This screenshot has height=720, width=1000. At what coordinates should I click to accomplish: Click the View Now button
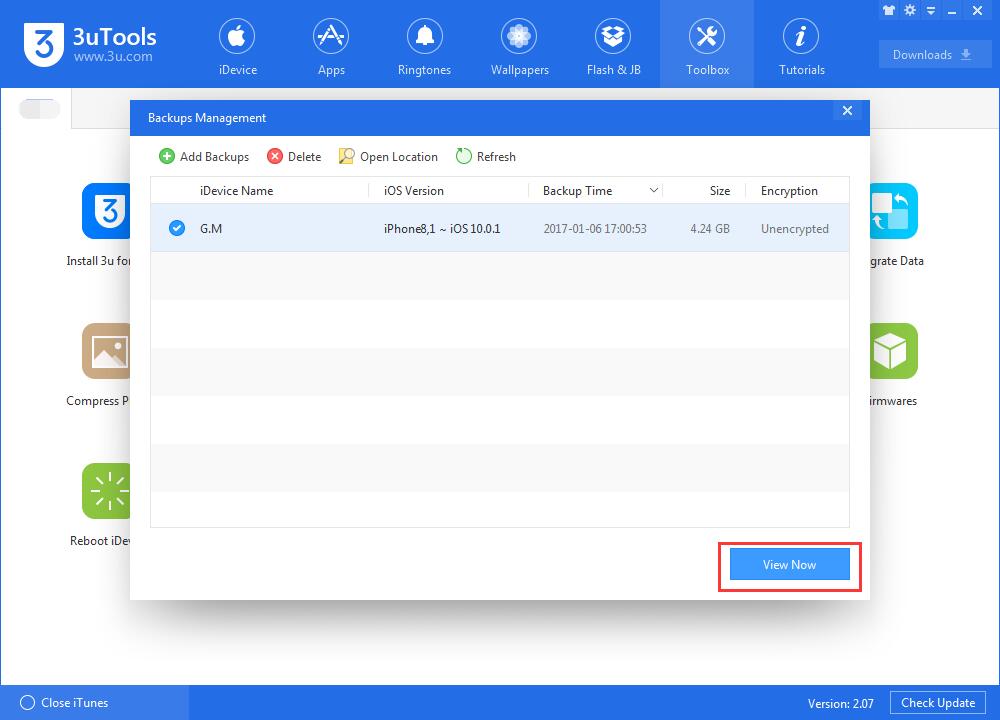tap(790, 564)
